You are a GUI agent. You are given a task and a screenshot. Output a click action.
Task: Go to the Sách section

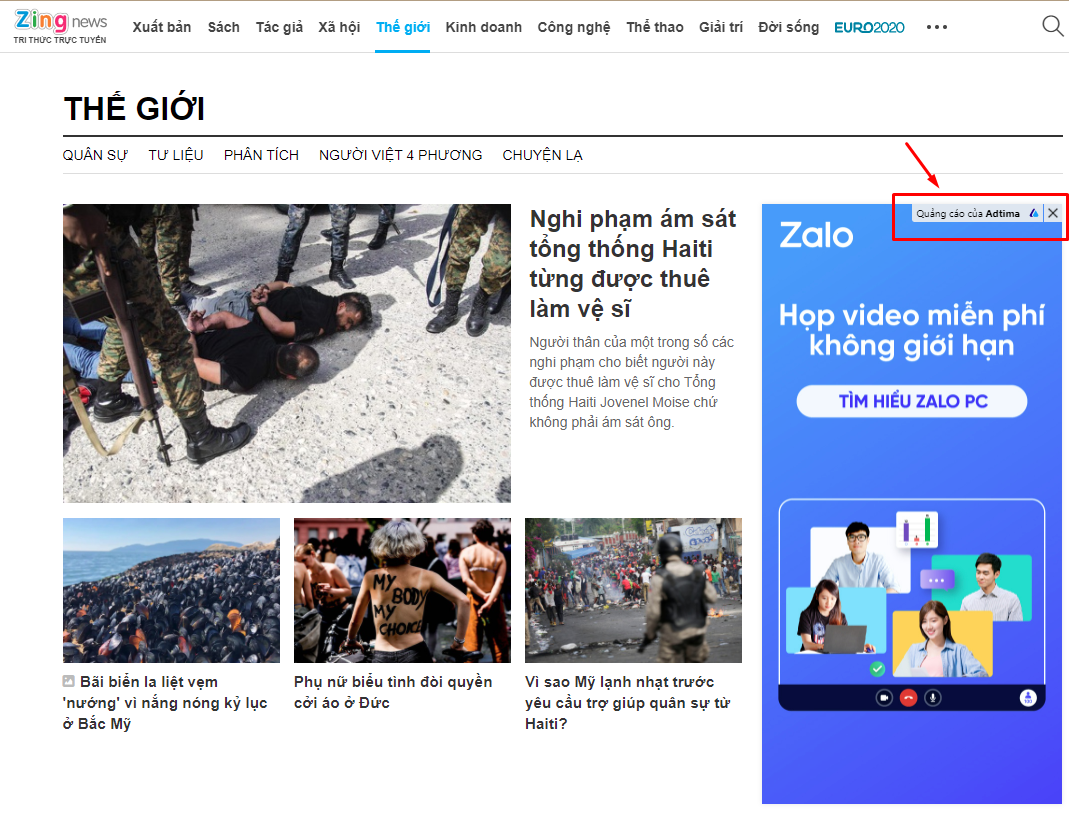pos(224,27)
